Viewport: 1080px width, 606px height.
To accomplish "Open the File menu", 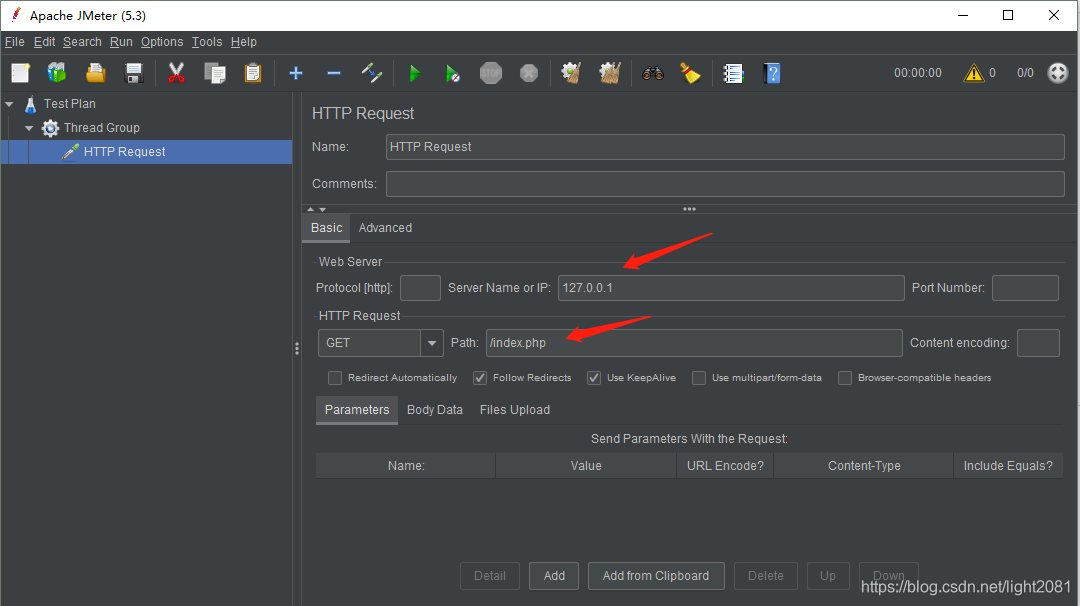I will click(x=14, y=42).
